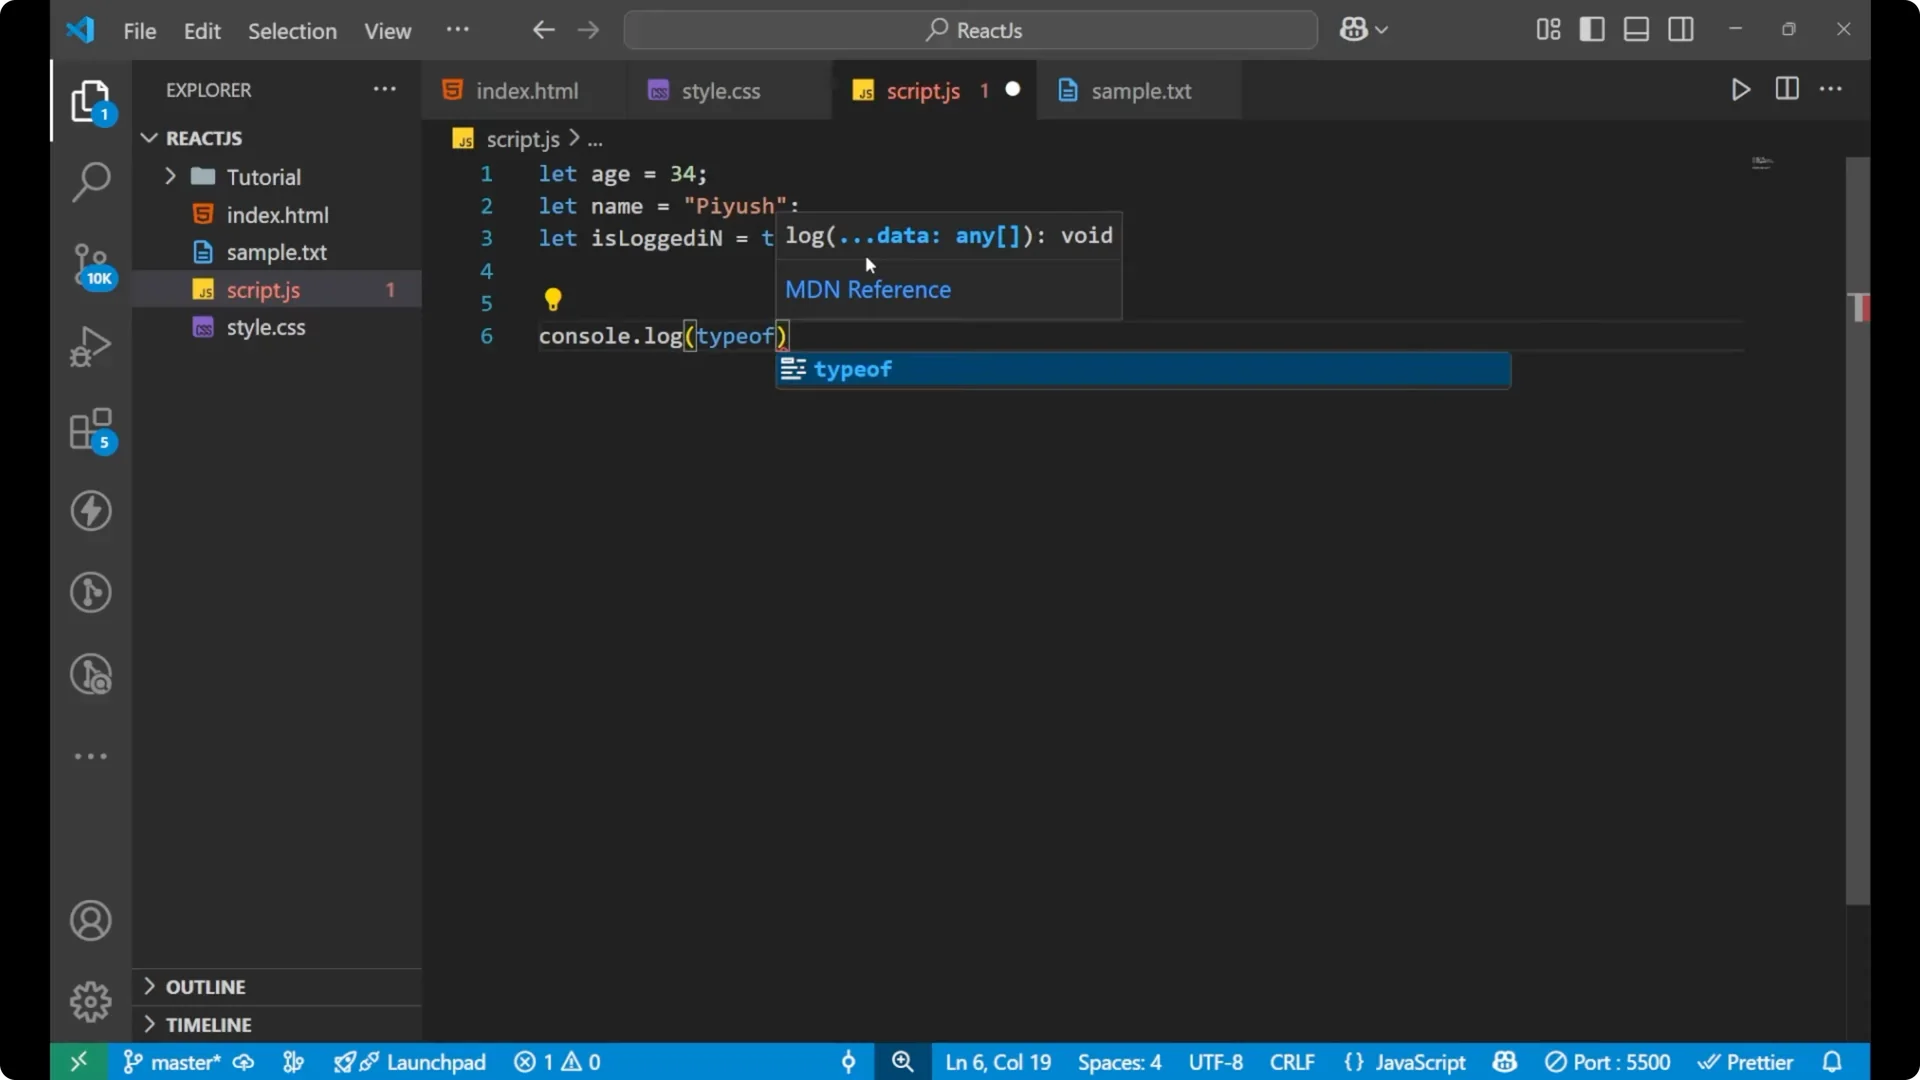Toggle the panel visibility button in the title bar
Screen dimensions: 1920x1080
pyautogui.click(x=1636, y=29)
